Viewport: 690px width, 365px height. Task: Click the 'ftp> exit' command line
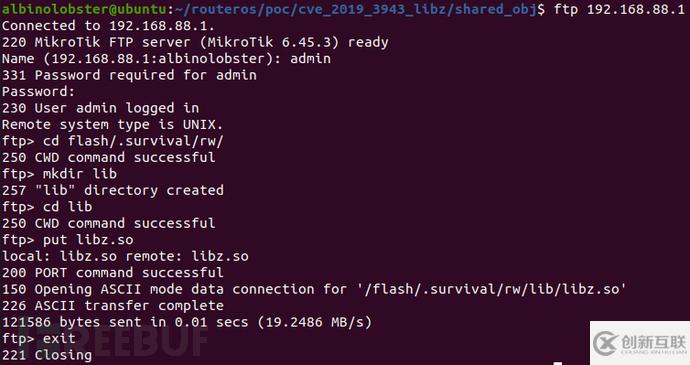[x=39, y=339]
